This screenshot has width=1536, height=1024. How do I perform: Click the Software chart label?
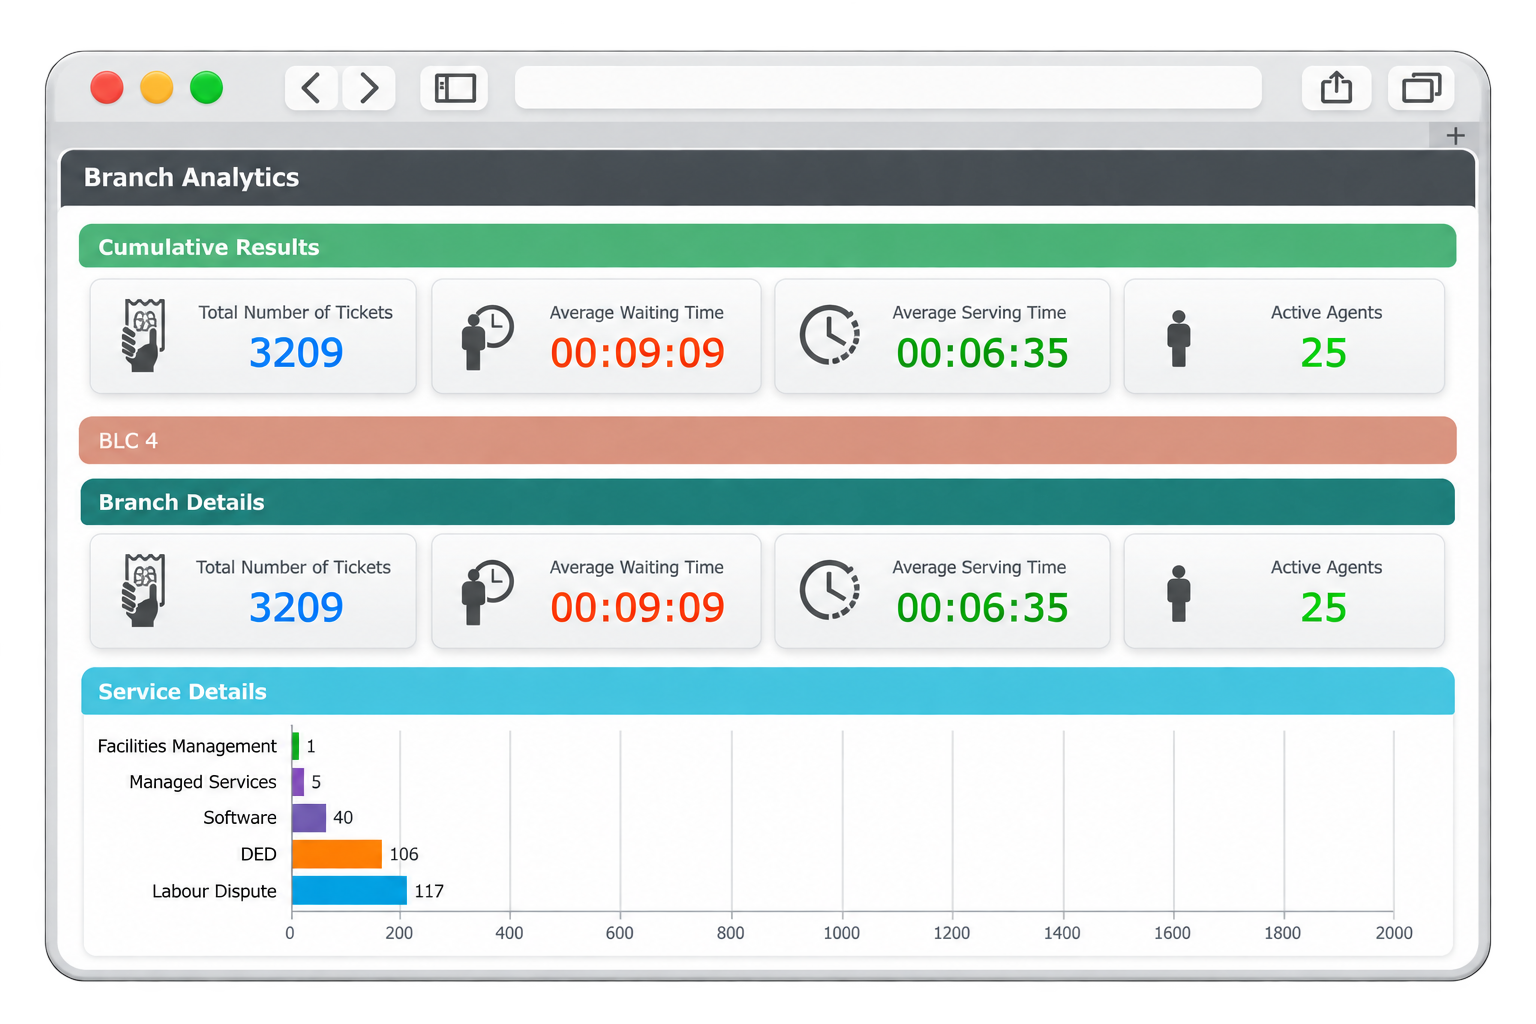click(x=240, y=818)
